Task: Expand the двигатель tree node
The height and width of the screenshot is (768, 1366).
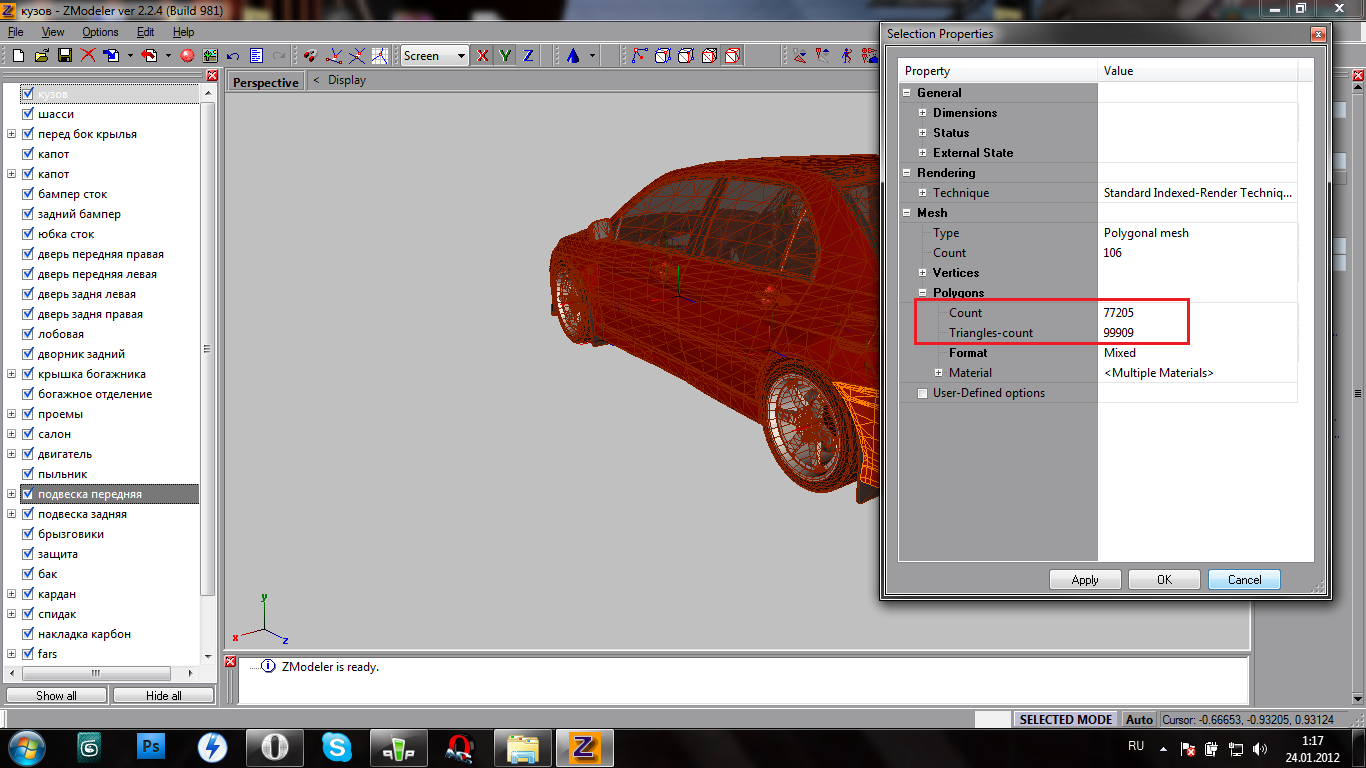Action: click(11, 454)
